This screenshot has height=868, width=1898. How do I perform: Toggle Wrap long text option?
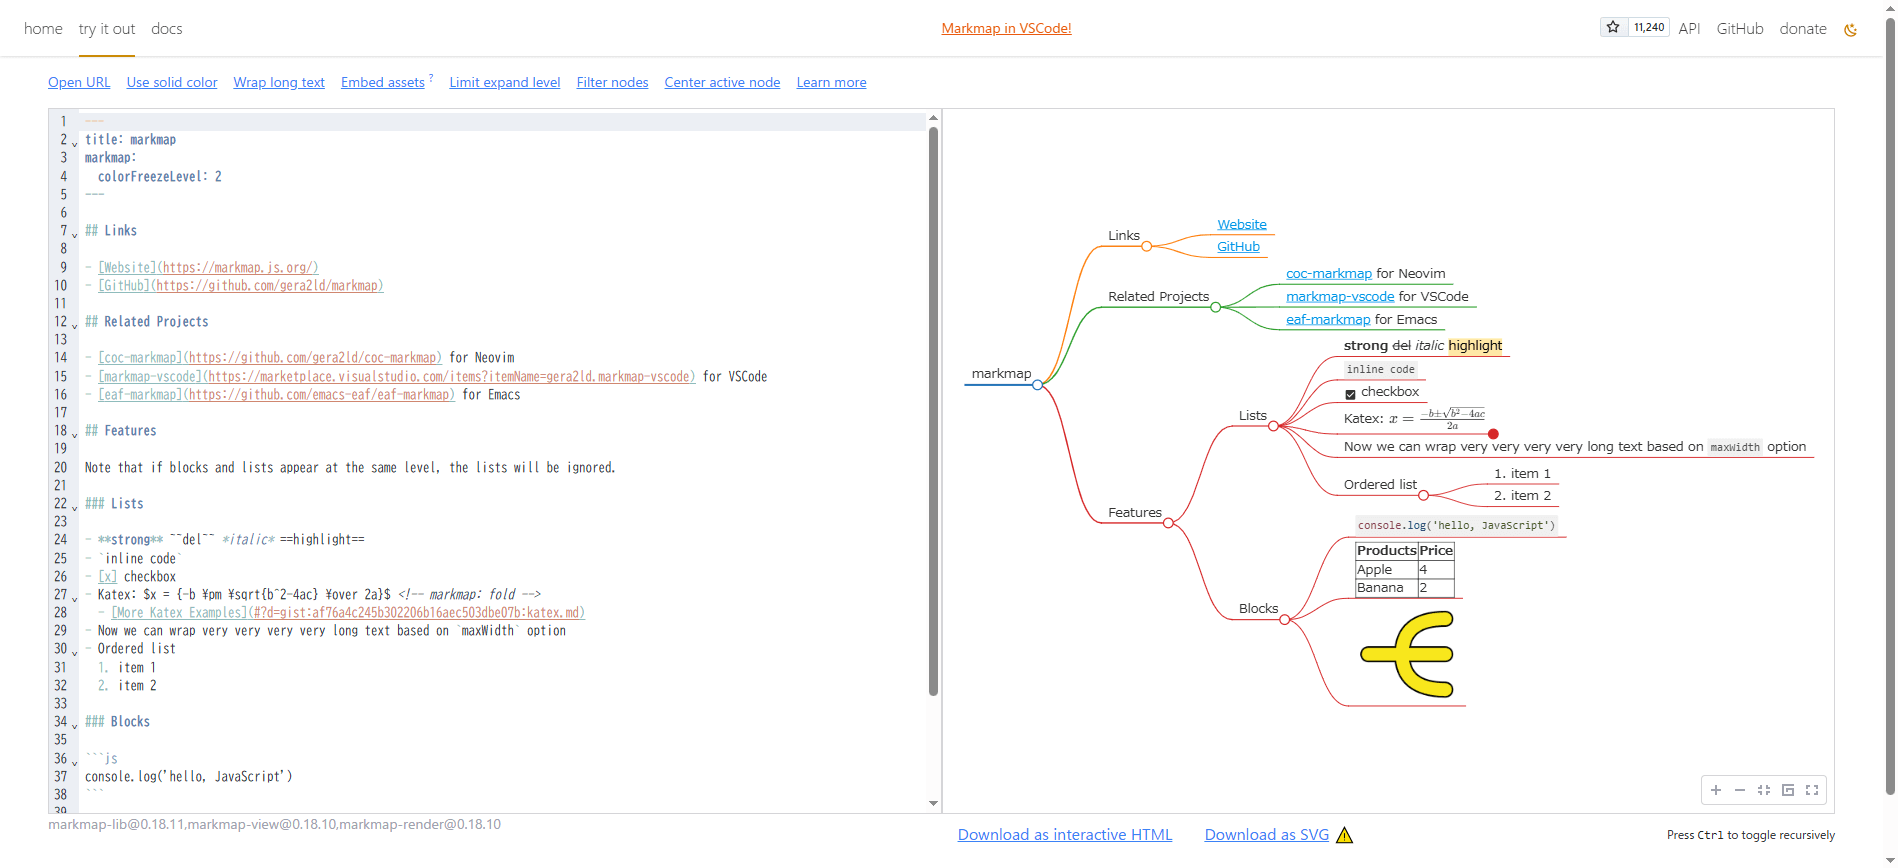(x=279, y=82)
